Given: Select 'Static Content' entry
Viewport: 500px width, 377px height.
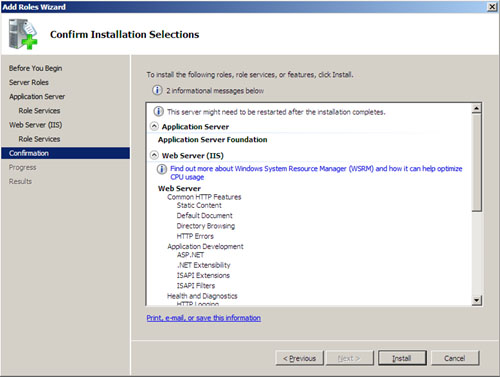Looking at the screenshot, I should tap(199, 205).
